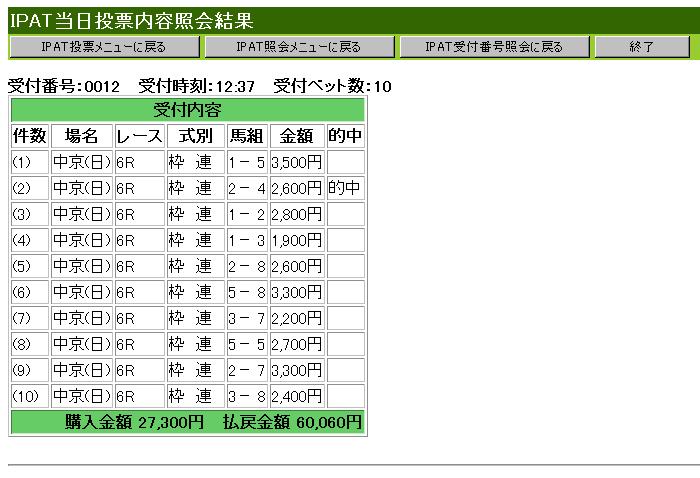This screenshot has height=478, width=700.
Task: Select the 1－5 combination cell
Action: tap(246, 162)
